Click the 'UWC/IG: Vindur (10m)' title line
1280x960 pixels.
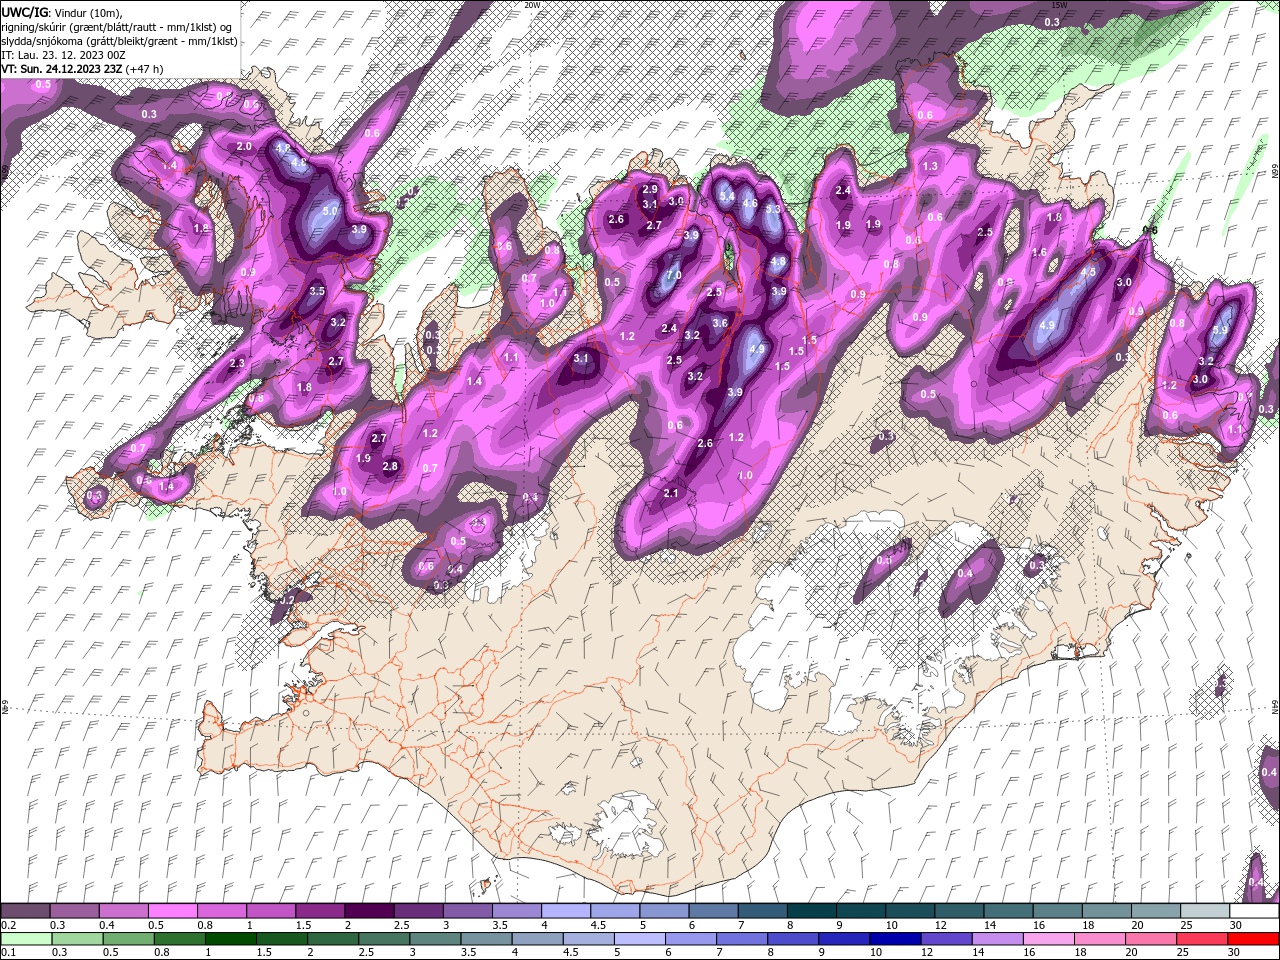click(x=62, y=12)
